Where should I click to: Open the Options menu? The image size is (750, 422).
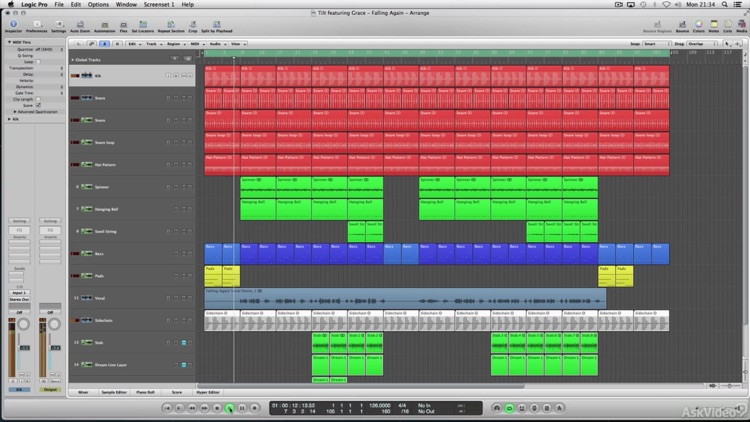tap(98, 4)
